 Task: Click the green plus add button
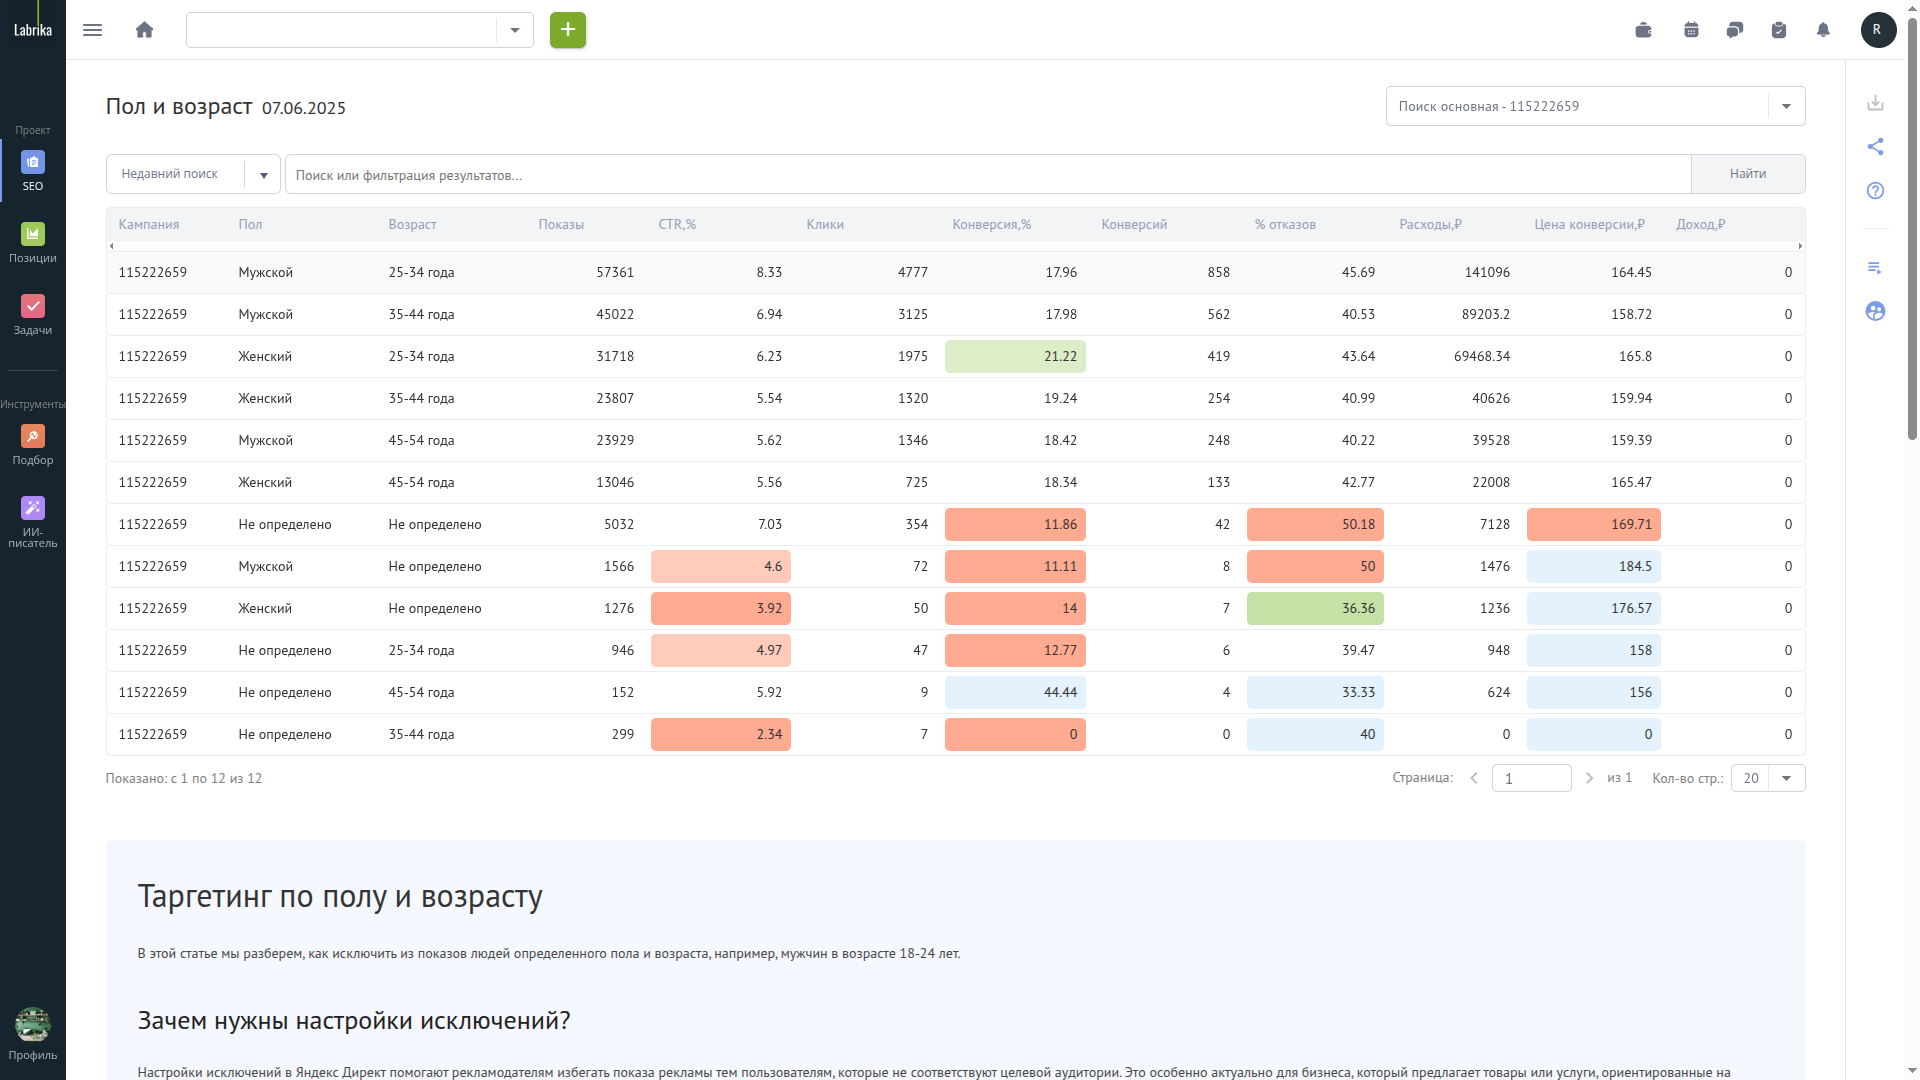pyautogui.click(x=568, y=30)
